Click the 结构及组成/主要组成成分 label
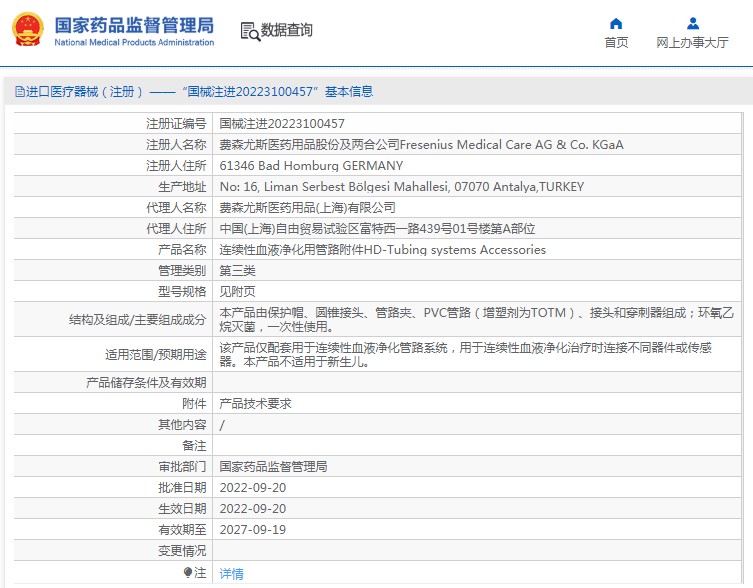Image resolution: width=753 pixels, height=588 pixels. [137, 319]
